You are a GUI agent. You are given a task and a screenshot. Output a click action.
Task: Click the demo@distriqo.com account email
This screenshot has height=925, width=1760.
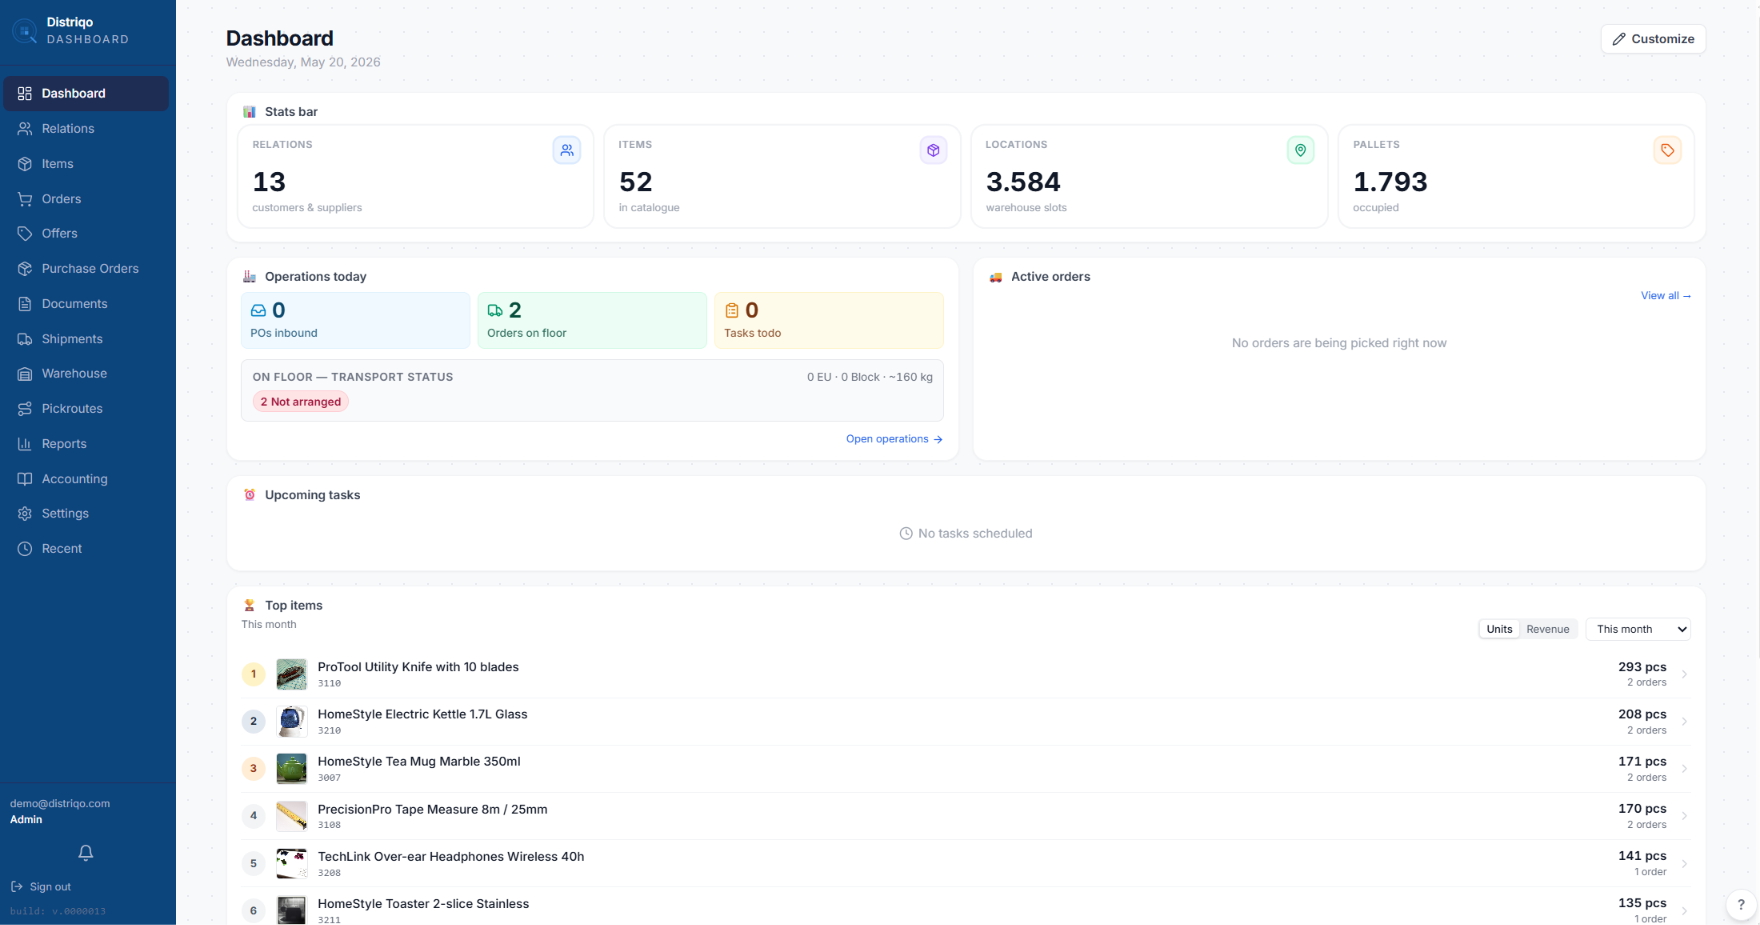coord(60,804)
